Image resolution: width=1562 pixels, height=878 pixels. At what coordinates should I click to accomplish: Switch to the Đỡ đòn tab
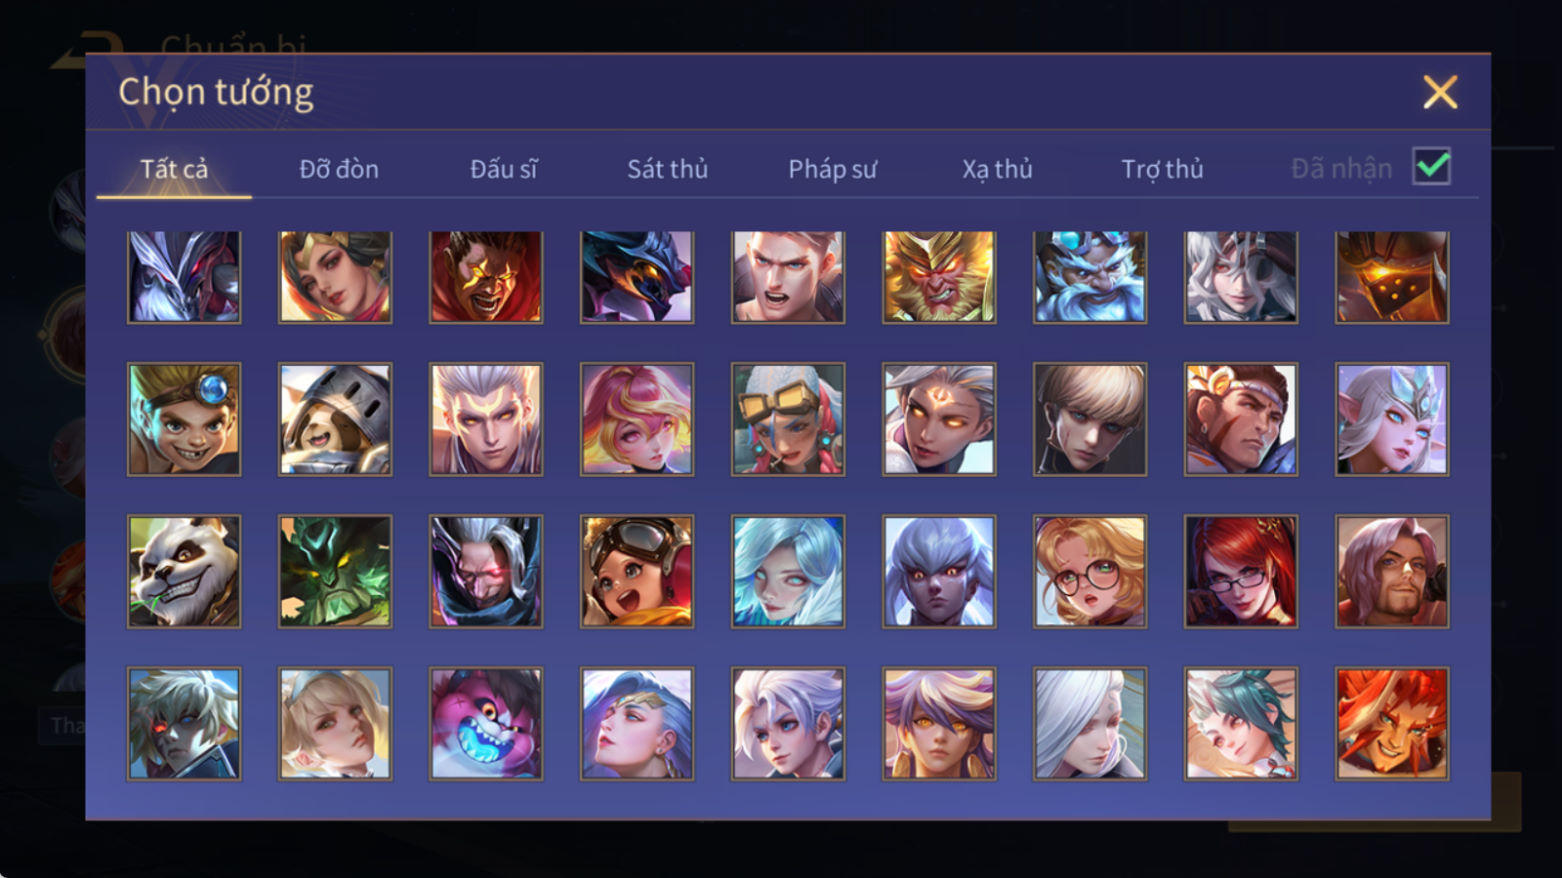point(339,169)
